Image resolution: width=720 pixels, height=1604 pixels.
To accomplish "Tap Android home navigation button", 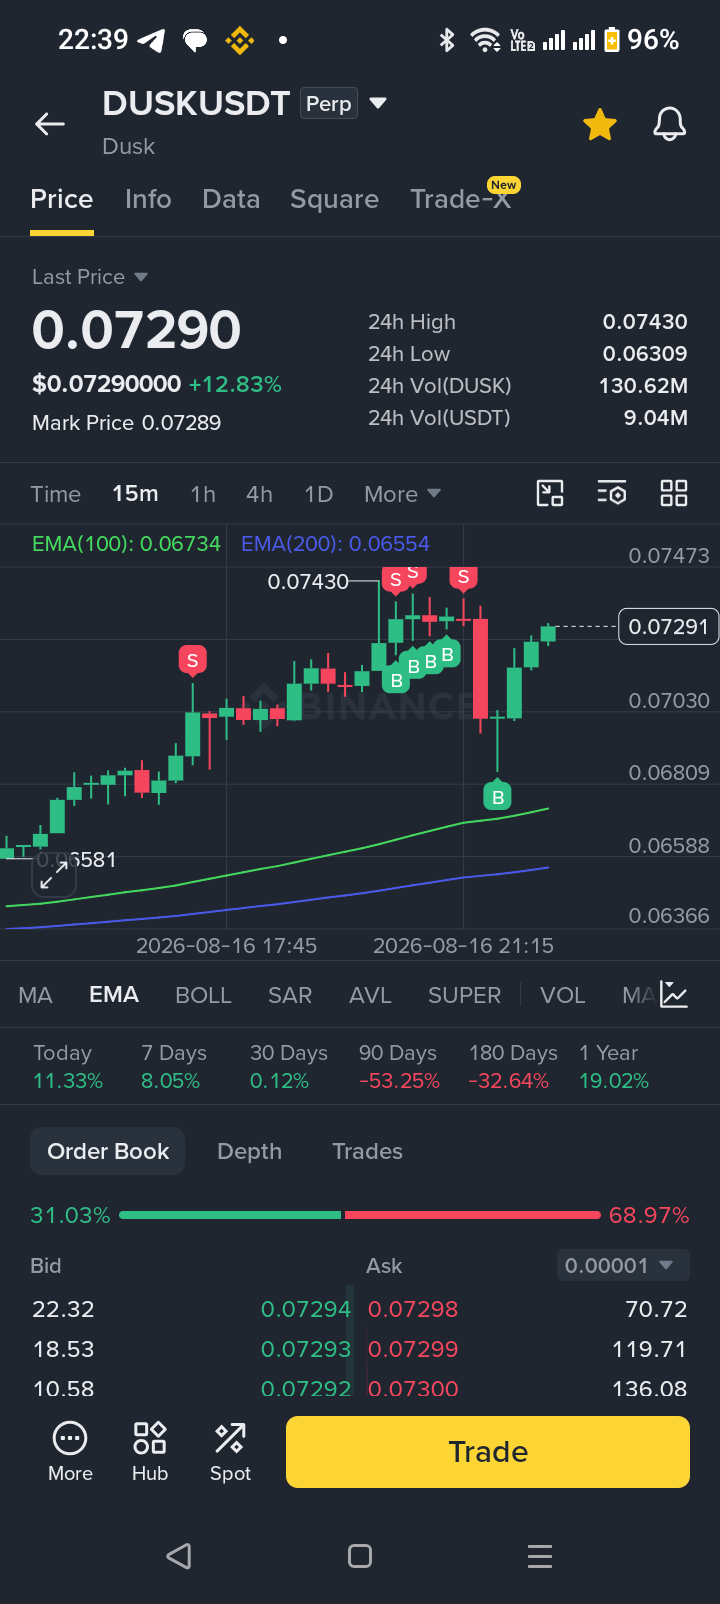I will click(x=360, y=1556).
